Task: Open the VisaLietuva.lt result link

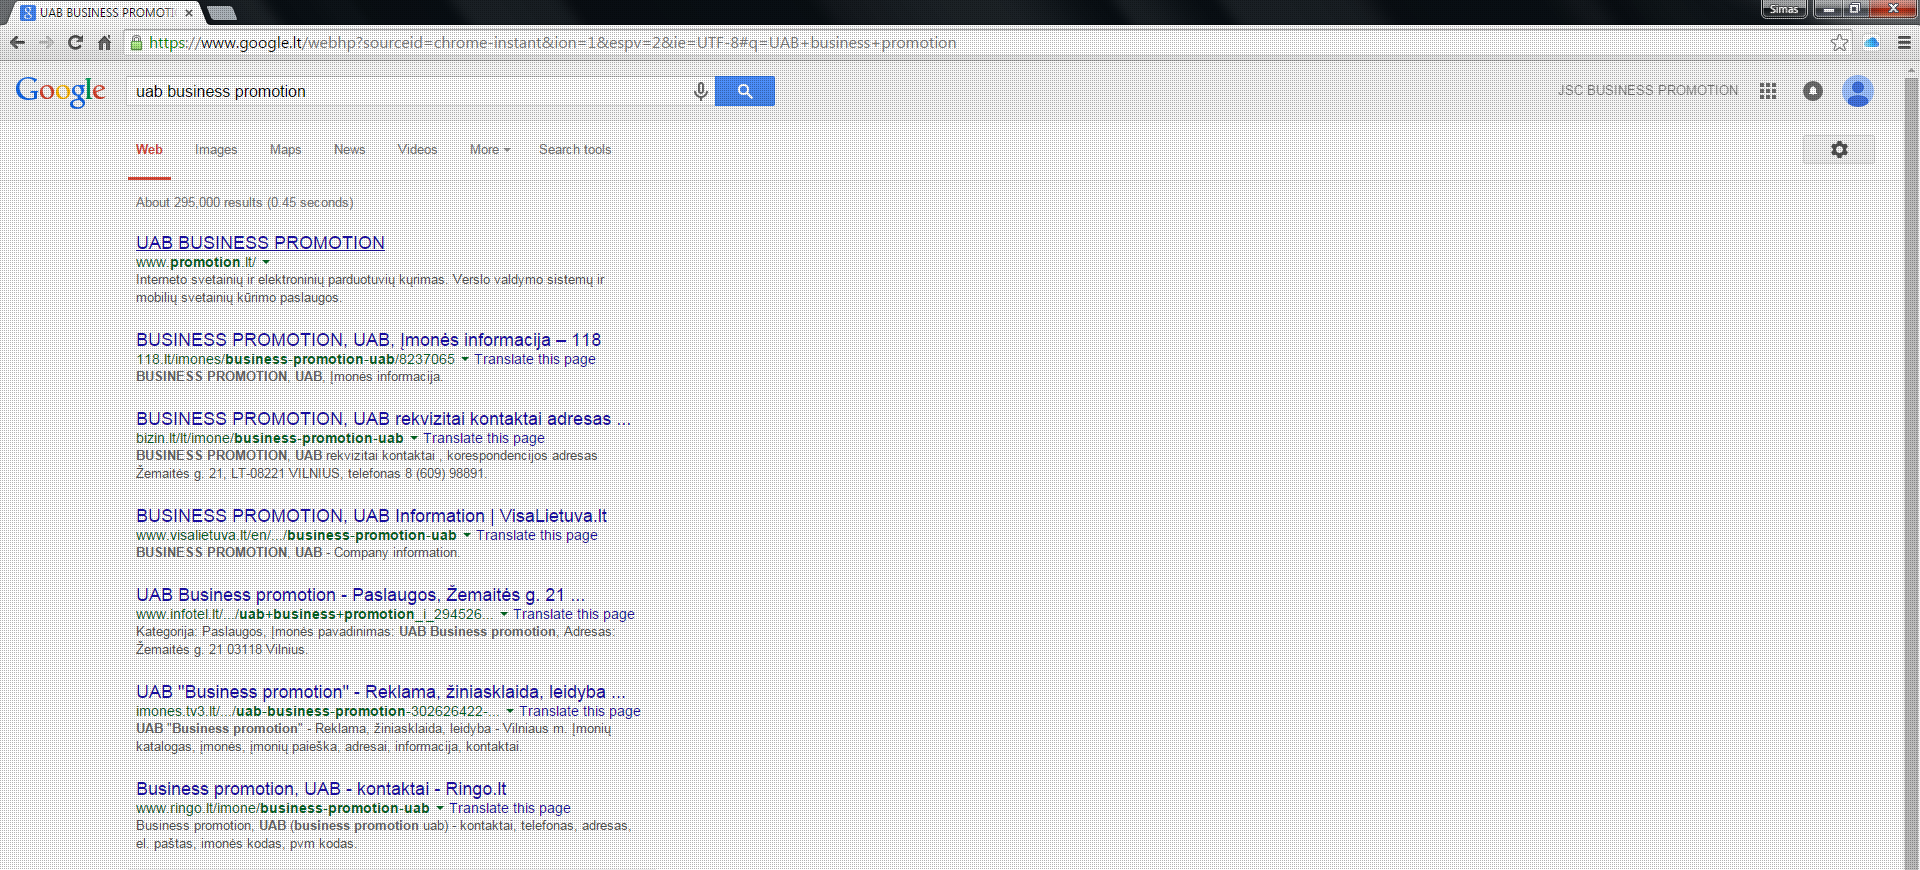Action: tap(371, 515)
